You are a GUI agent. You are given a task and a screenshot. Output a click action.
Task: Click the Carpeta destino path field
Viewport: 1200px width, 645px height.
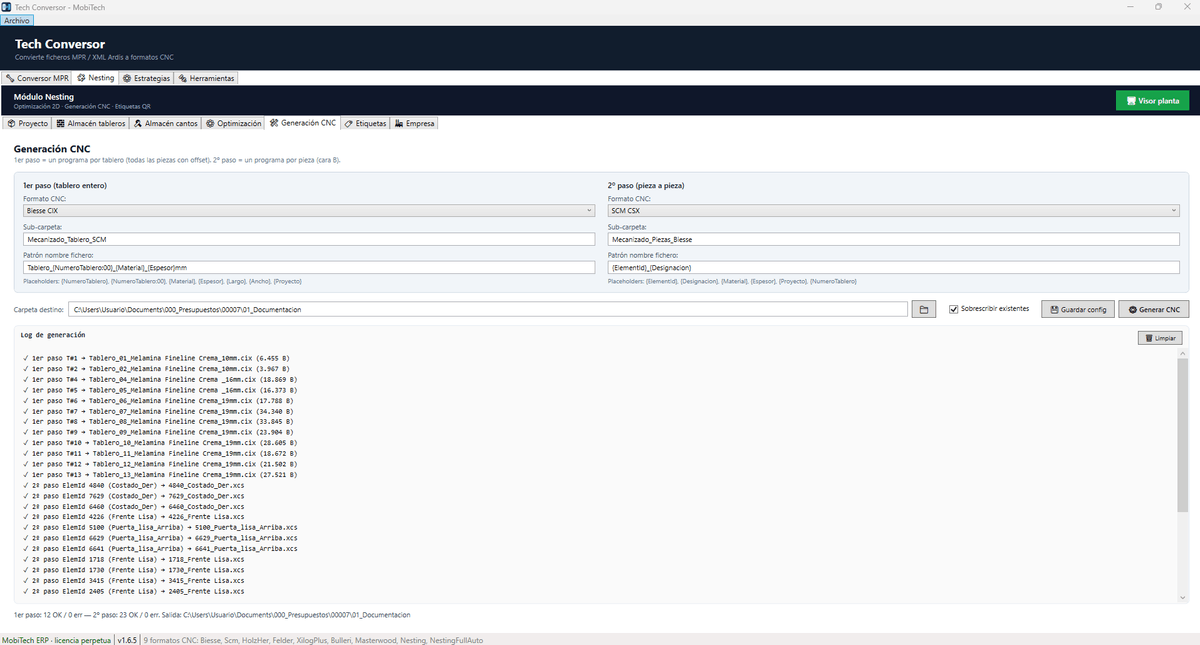pos(488,310)
